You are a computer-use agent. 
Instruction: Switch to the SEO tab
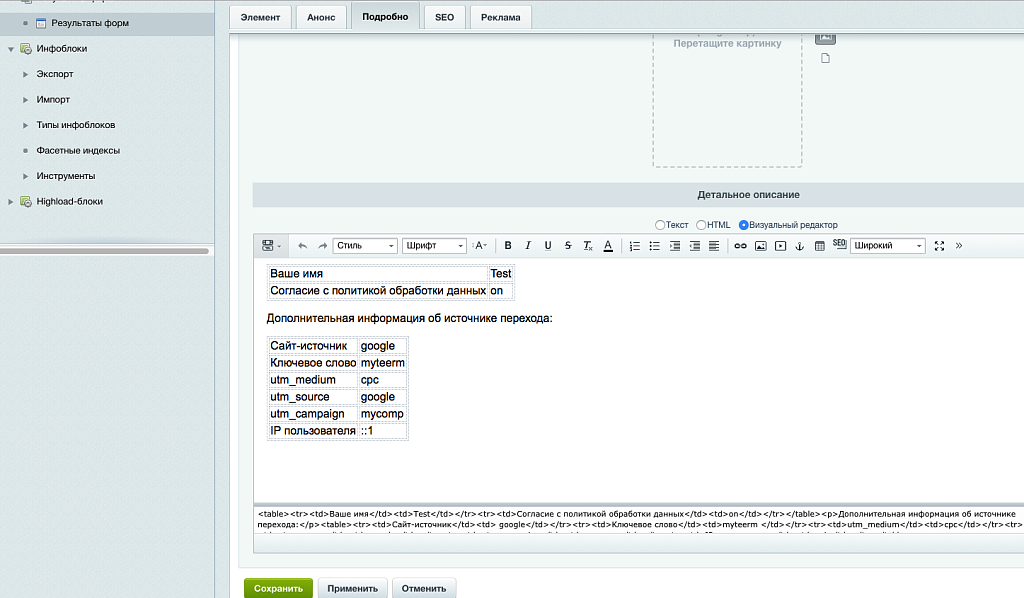444,18
